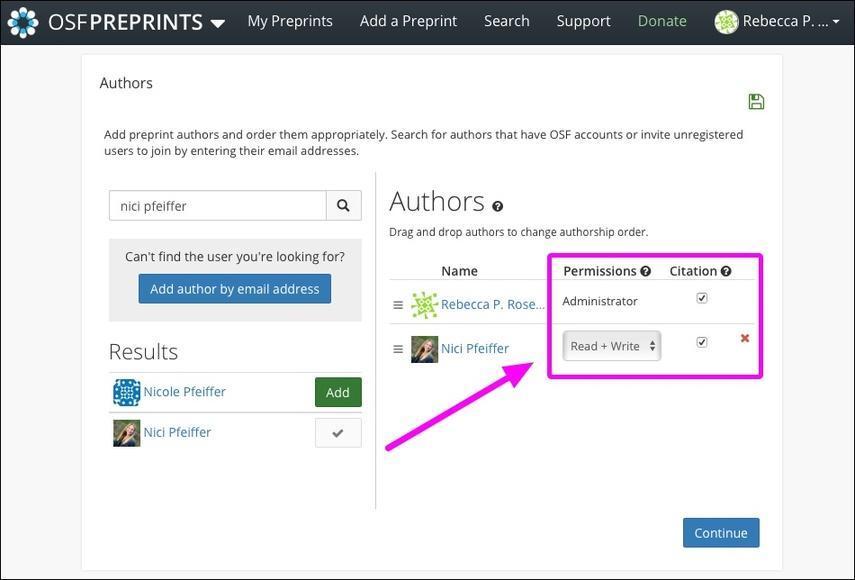Open the Authors help question icon
Screen dimensions: 855x580
[497, 206]
